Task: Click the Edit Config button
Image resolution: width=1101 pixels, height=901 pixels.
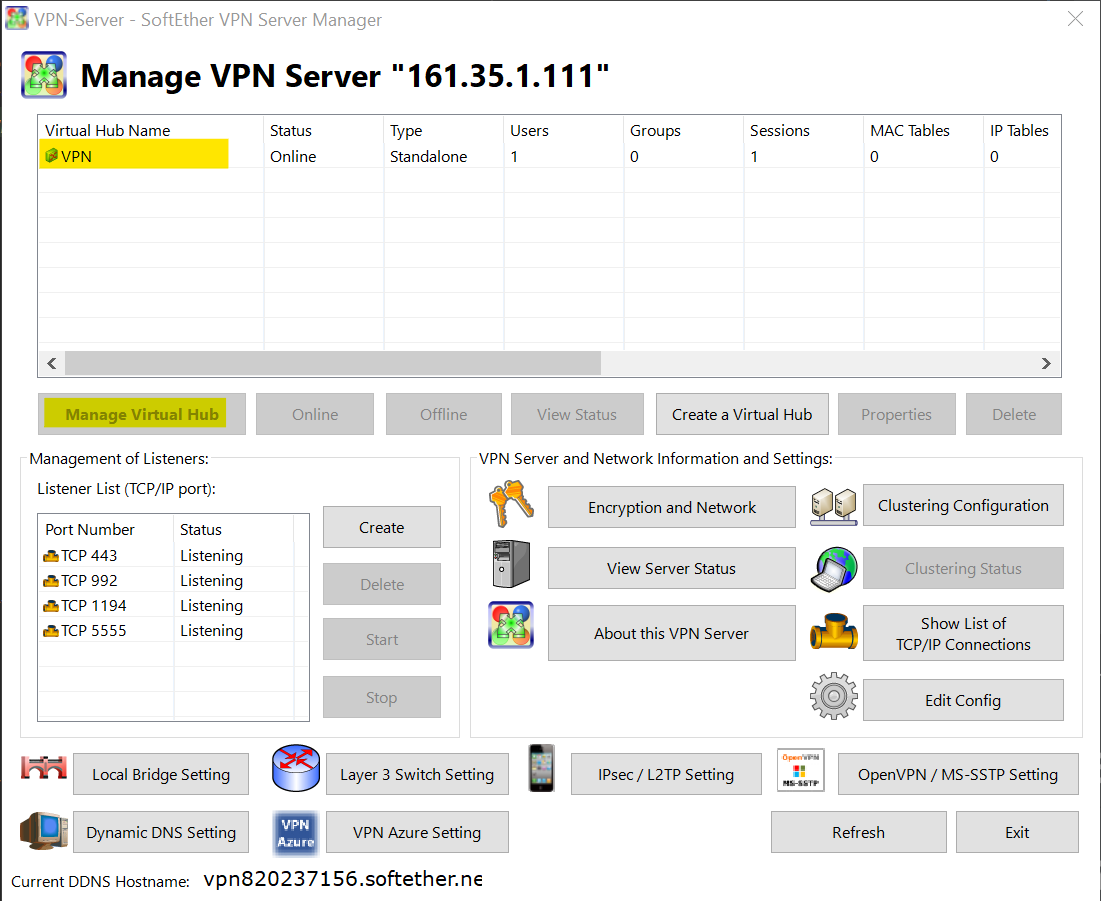Action: (x=963, y=699)
